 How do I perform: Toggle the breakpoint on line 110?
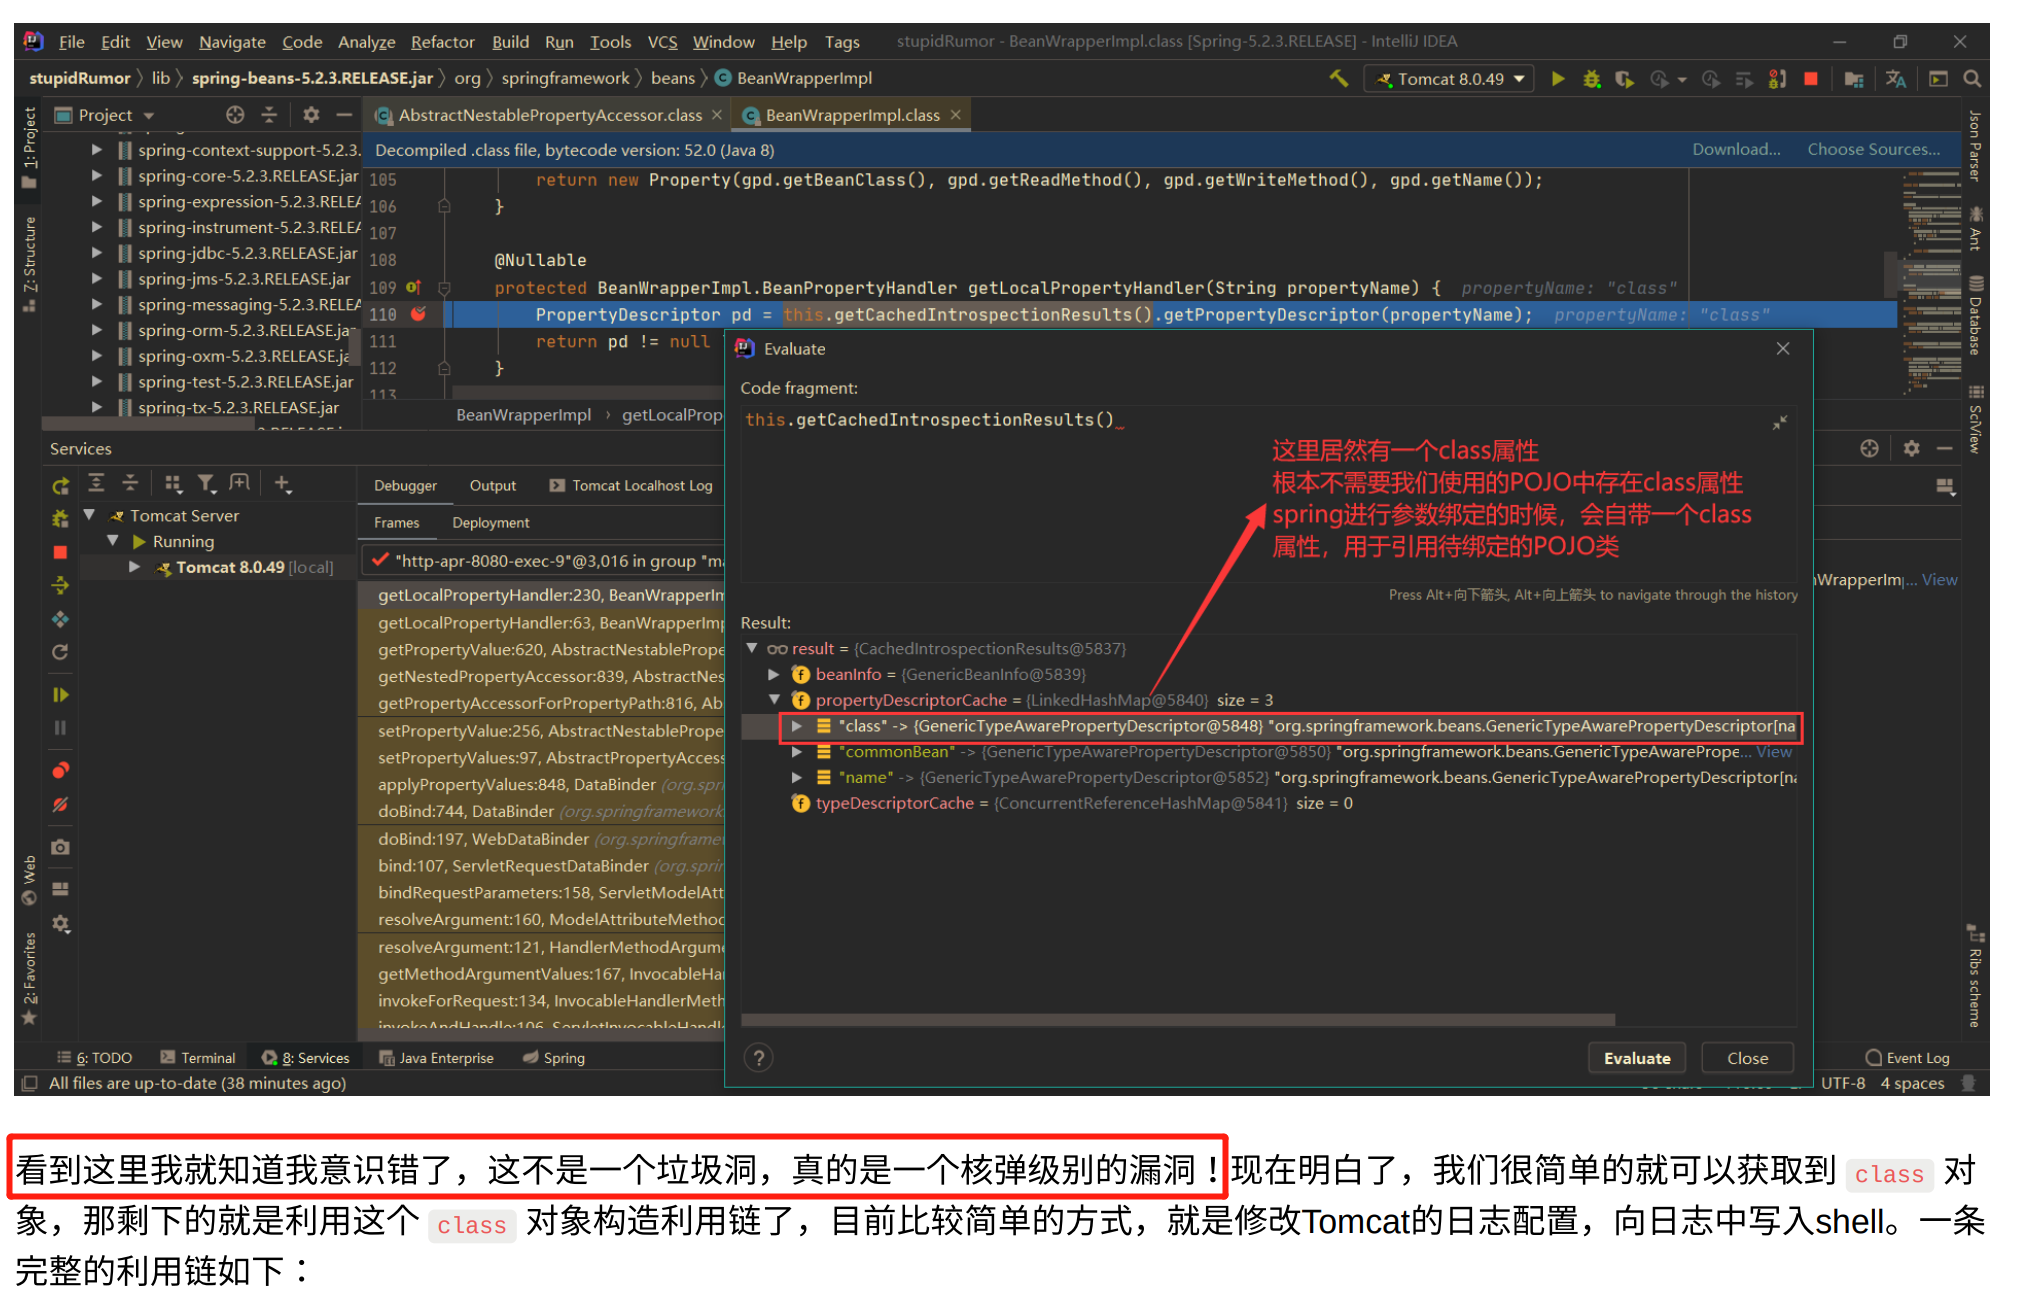click(419, 314)
